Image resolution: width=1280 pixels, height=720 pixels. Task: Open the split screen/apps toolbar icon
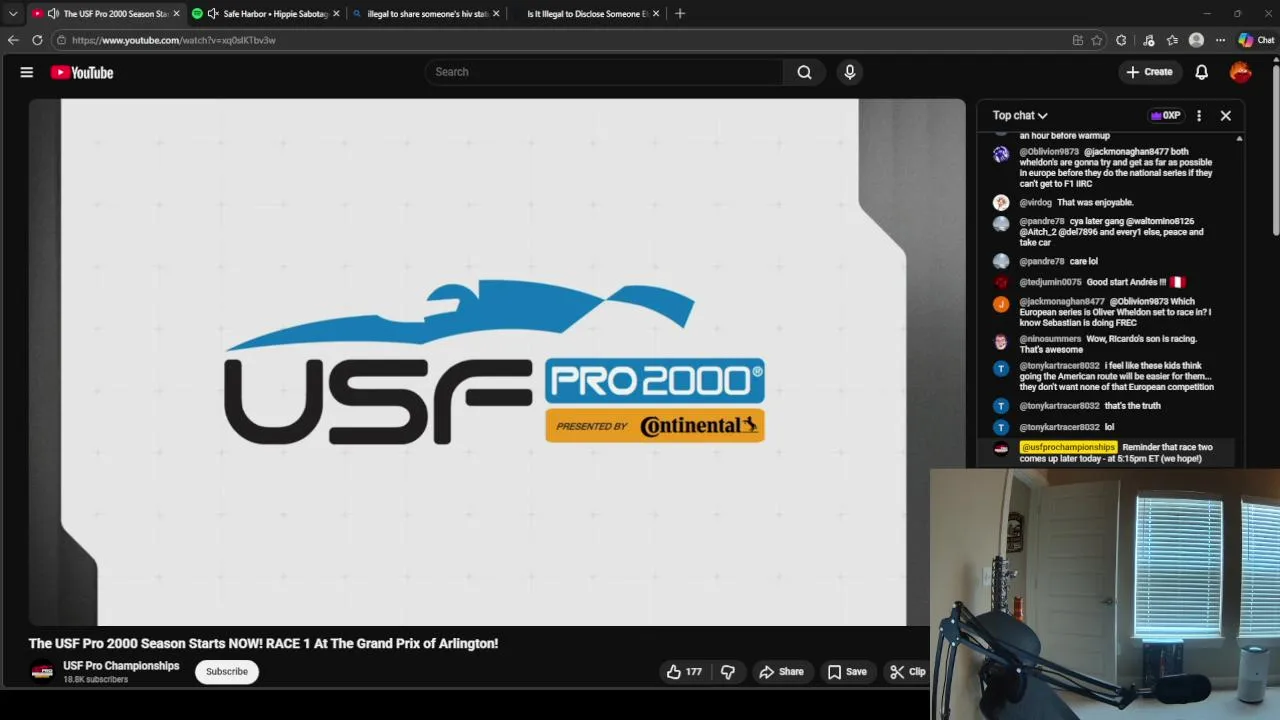(1077, 40)
